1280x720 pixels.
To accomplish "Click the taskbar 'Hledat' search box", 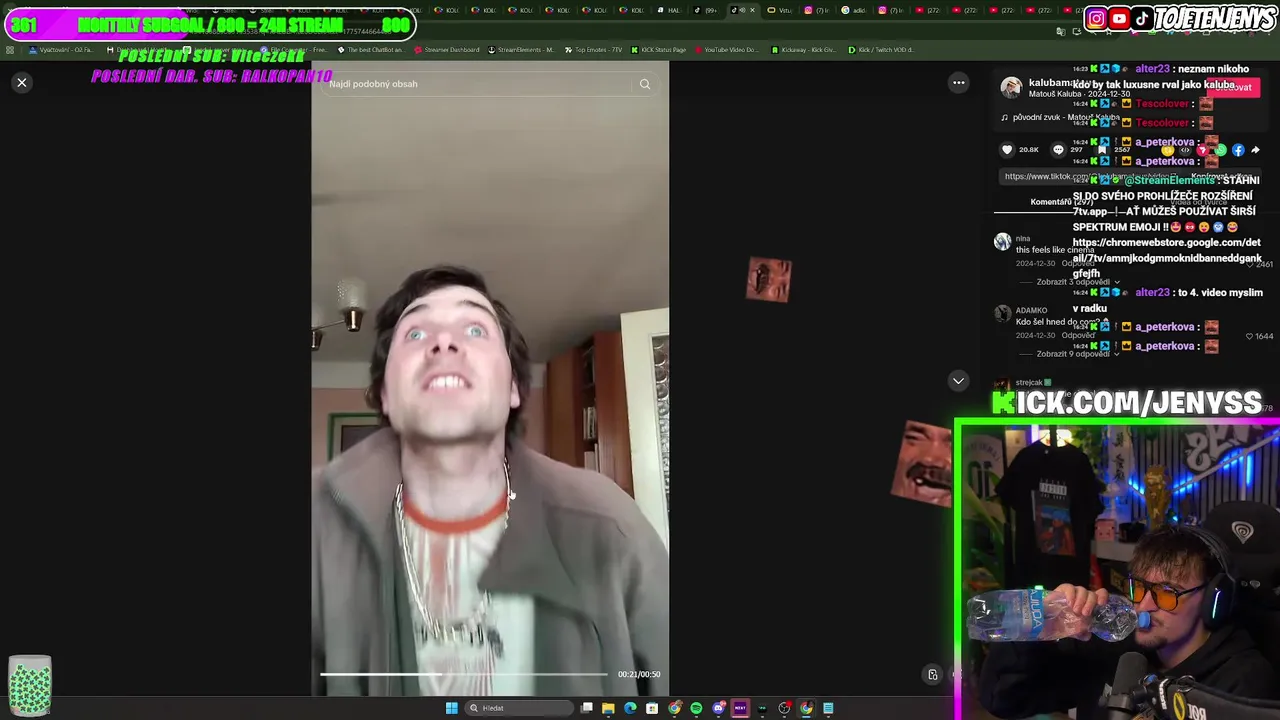I will pyautogui.click(x=520, y=708).
